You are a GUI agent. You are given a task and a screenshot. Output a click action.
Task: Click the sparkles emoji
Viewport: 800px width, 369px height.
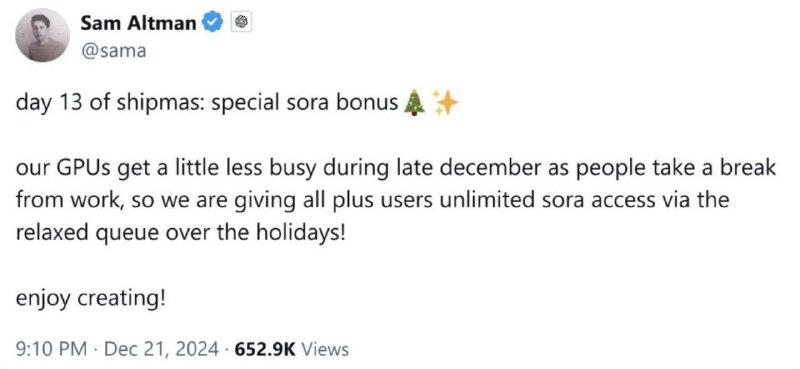[445, 103]
